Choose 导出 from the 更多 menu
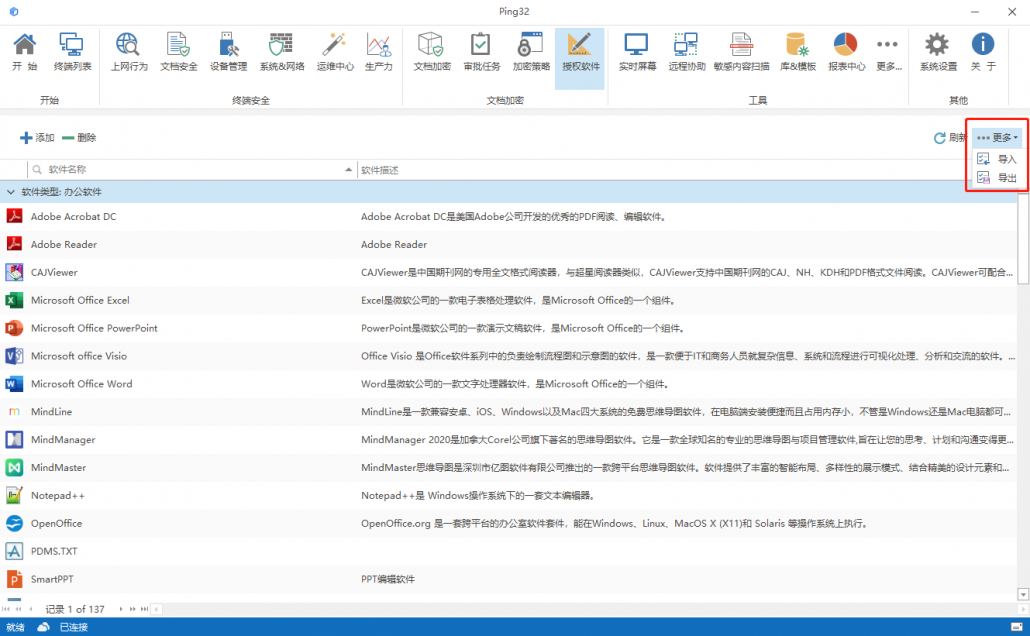 [997, 177]
